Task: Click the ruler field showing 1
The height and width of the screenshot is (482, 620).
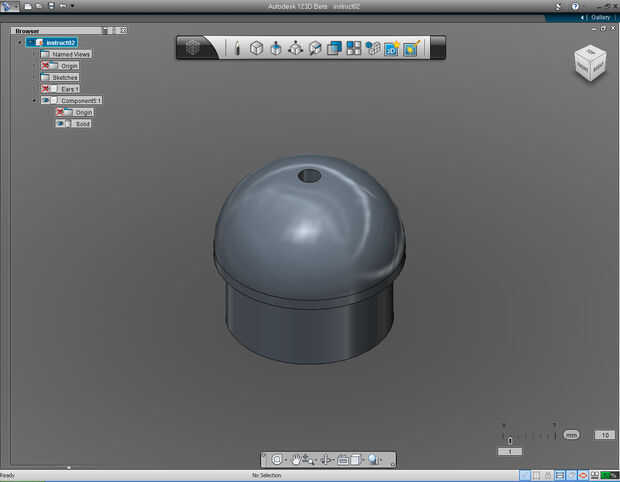Action: 510,451
